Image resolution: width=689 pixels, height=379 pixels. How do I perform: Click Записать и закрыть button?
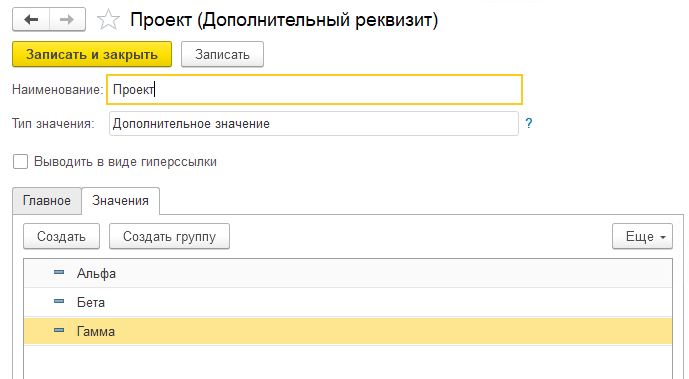pos(92,54)
